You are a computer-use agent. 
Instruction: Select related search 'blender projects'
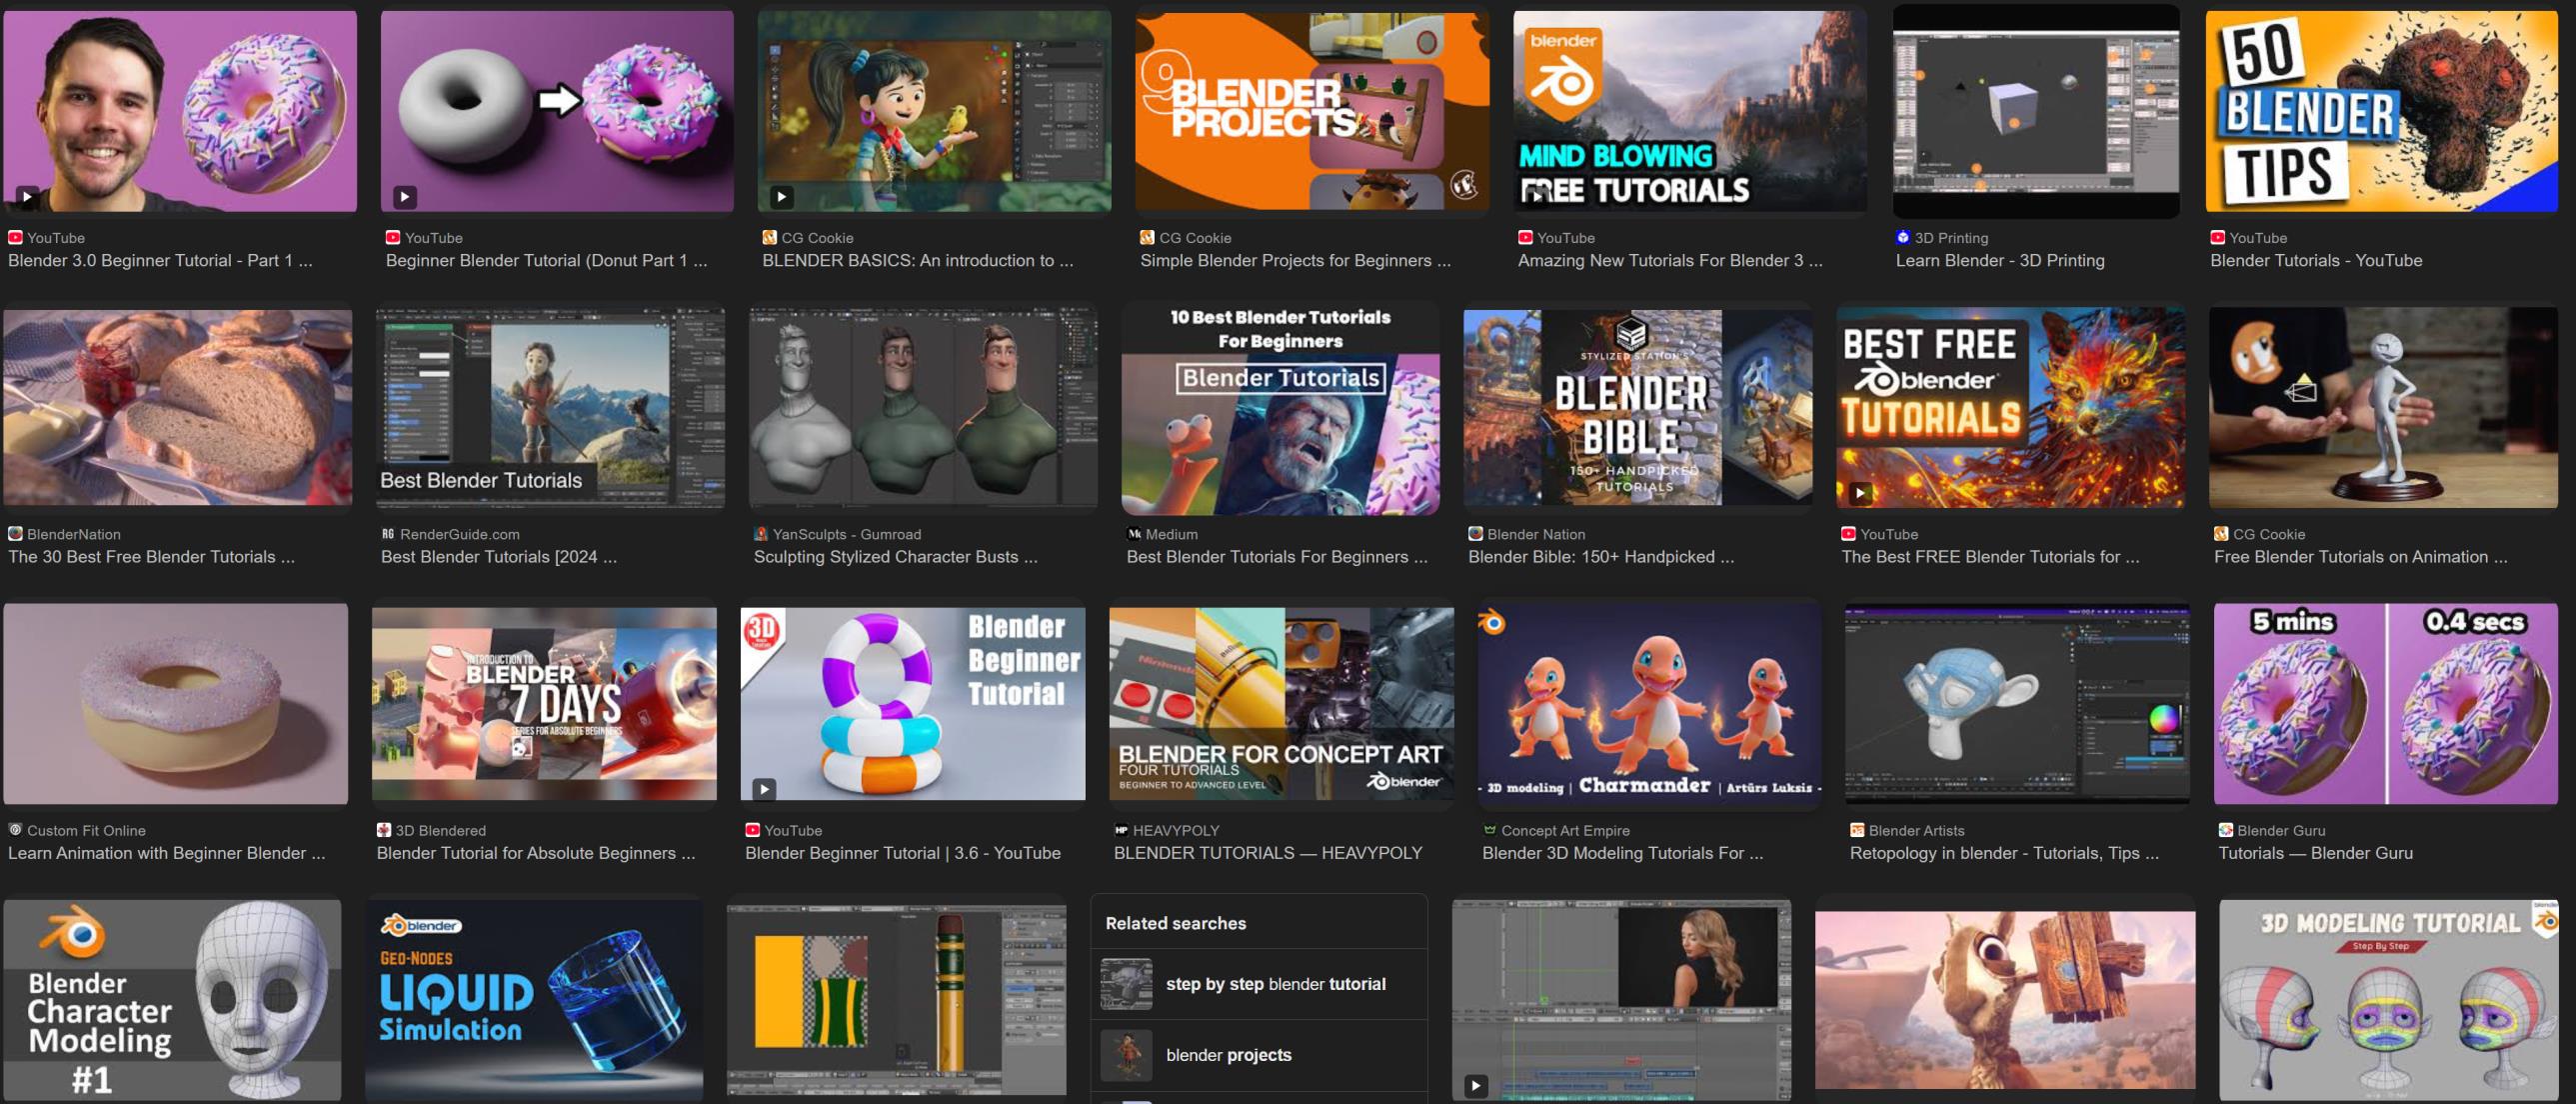pyautogui.click(x=1259, y=1055)
